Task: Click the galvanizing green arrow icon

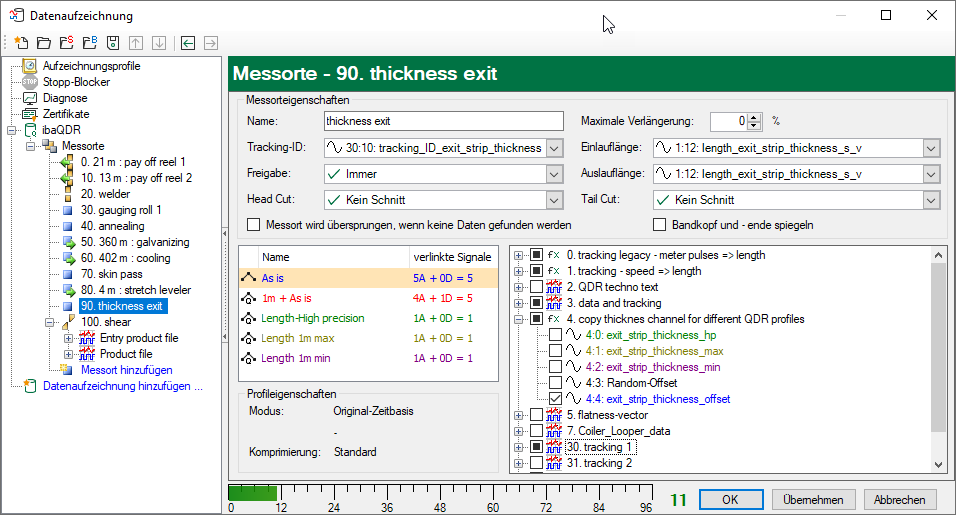Action: [x=69, y=242]
